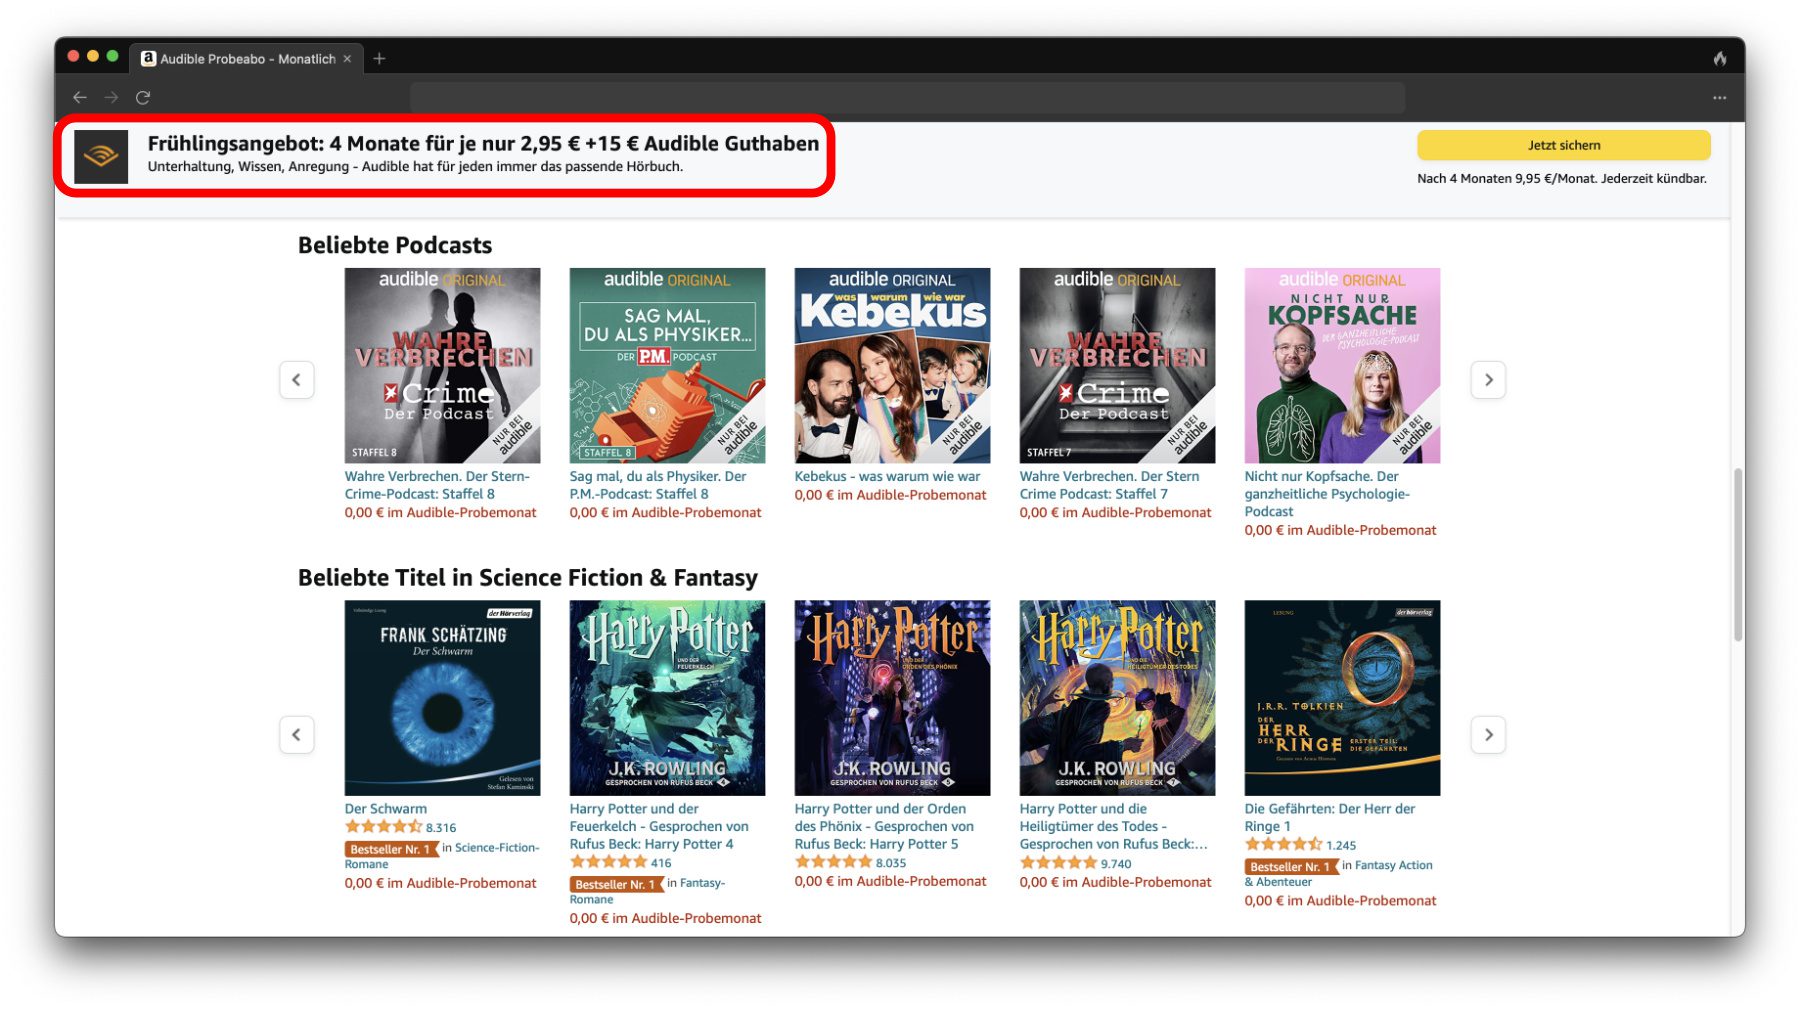Close the Audible Probeabo tab
Viewport: 1800px width, 1009px height.
pyautogui.click(x=347, y=59)
